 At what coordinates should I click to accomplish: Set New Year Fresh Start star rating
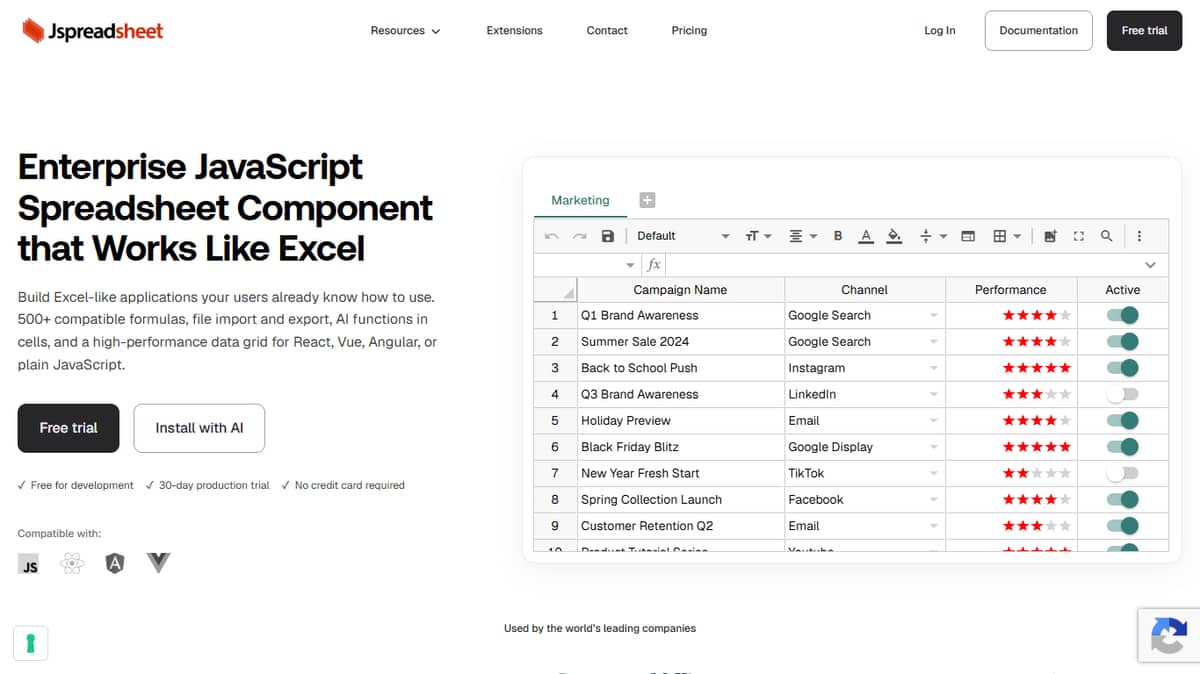coord(1037,474)
